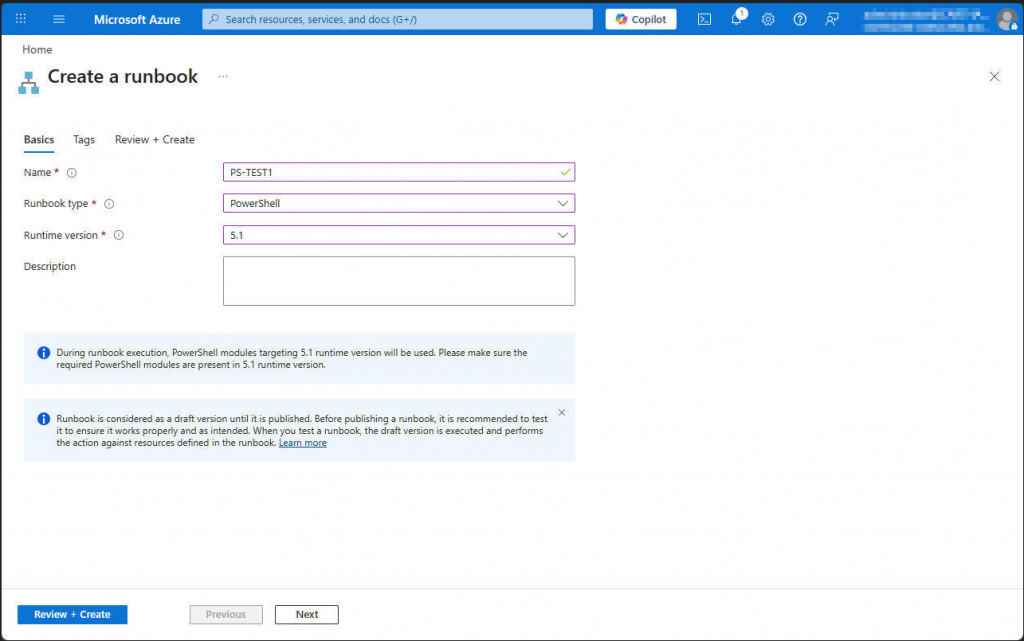This screenshot has height=641, width=1024.
Task: Click inside the Description text box
Action: (x=399, y=280)
